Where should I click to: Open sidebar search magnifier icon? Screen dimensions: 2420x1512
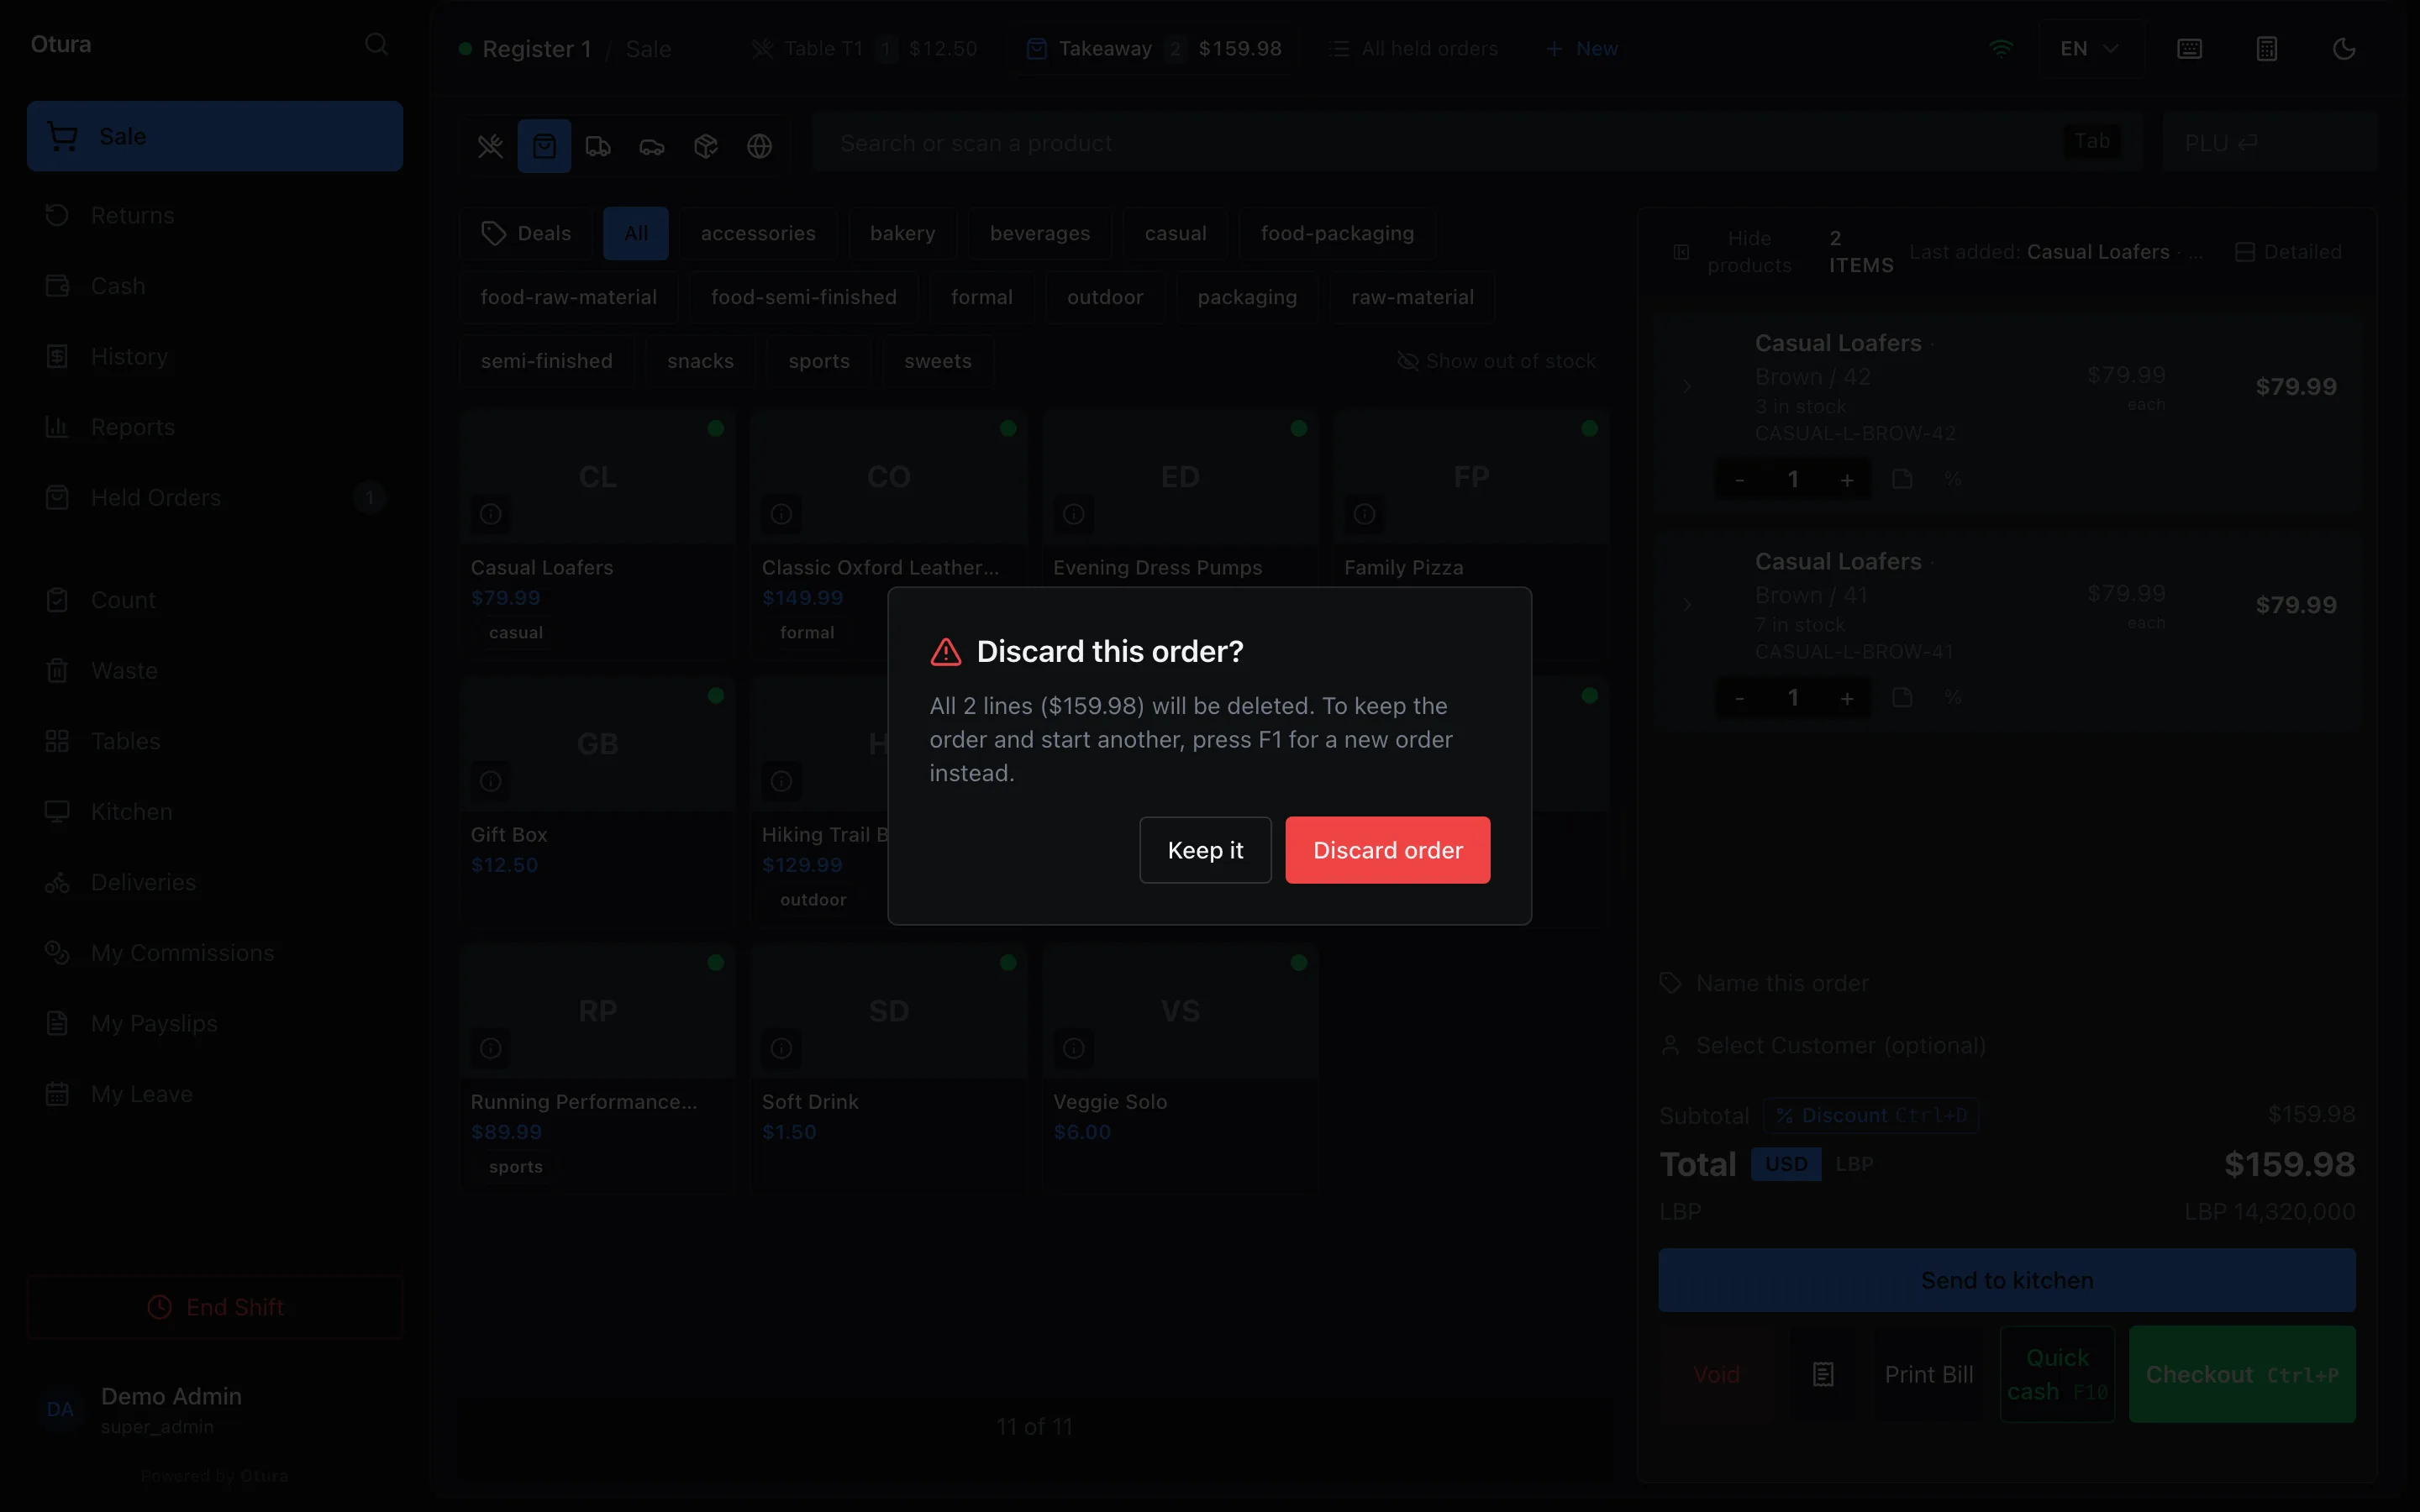point(376,44)
